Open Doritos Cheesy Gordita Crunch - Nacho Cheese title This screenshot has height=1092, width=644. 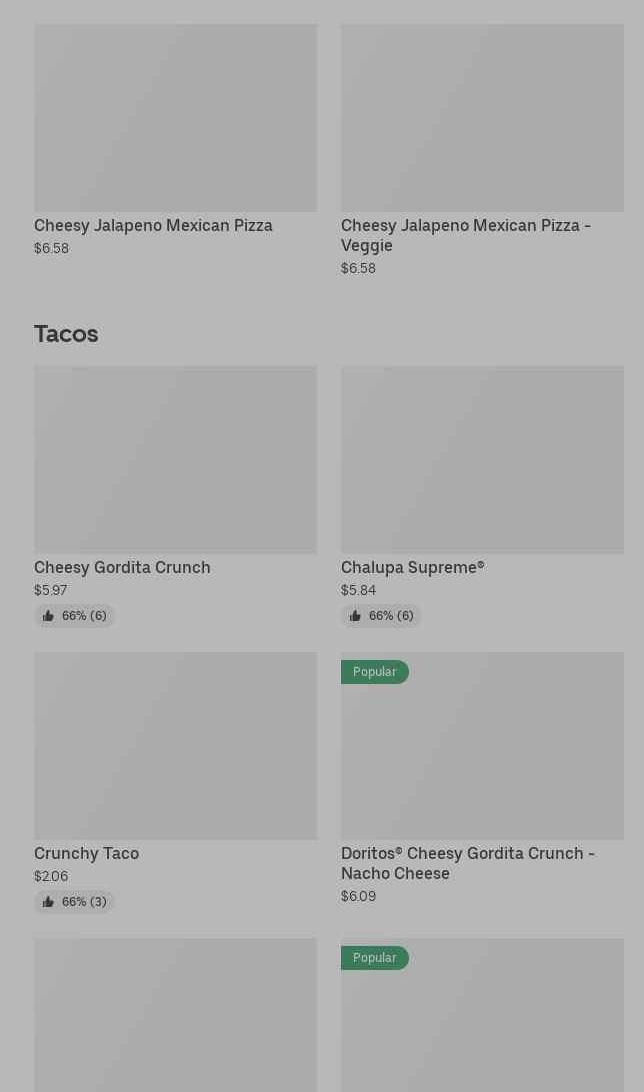click(467, 863)
